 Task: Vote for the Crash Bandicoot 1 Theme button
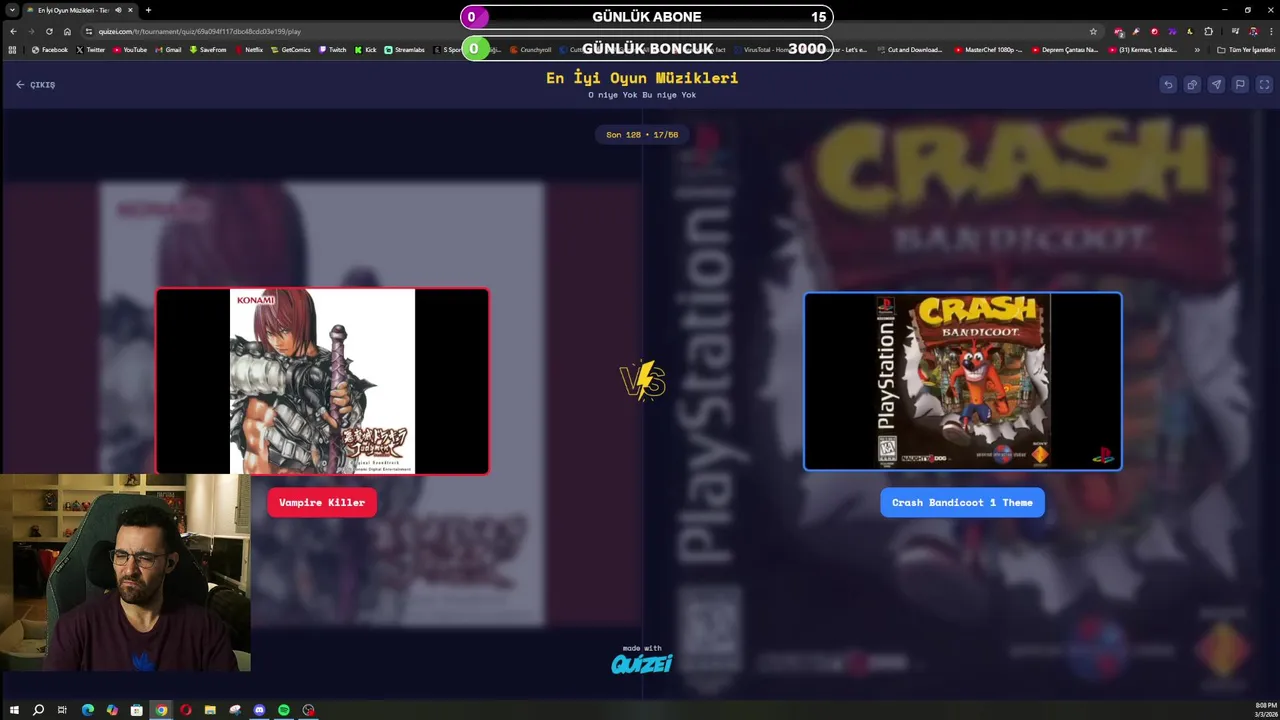(962, 503)
